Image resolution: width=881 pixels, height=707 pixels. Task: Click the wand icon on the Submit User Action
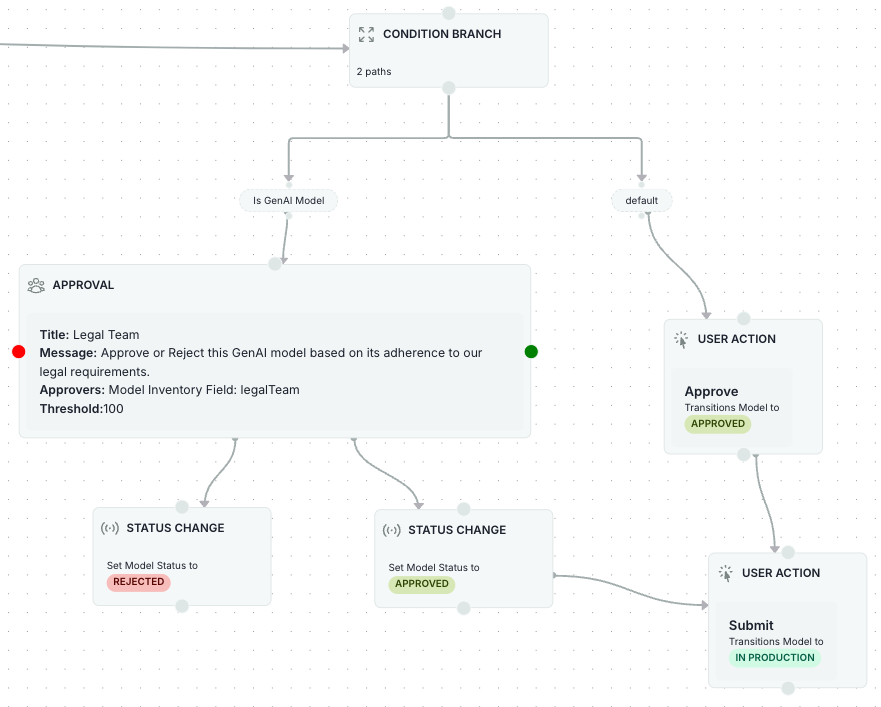tap(725, 573)
